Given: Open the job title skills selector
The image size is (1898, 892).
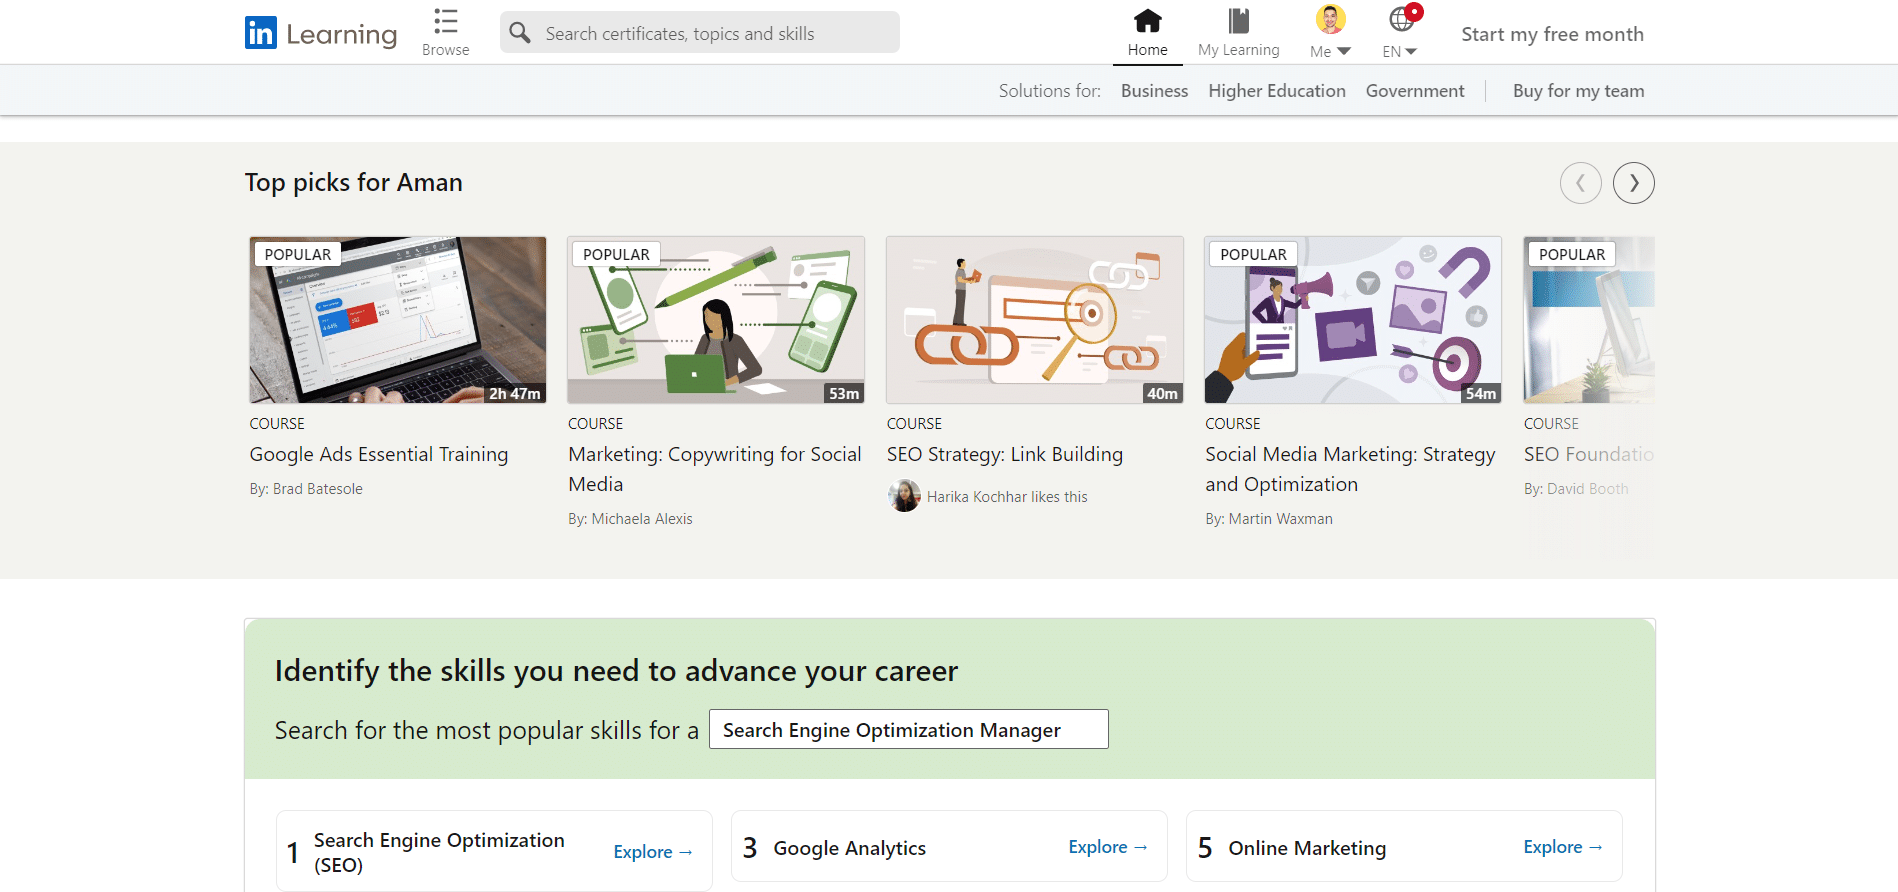Looking at the screenshot, I should tap(909, 729).
